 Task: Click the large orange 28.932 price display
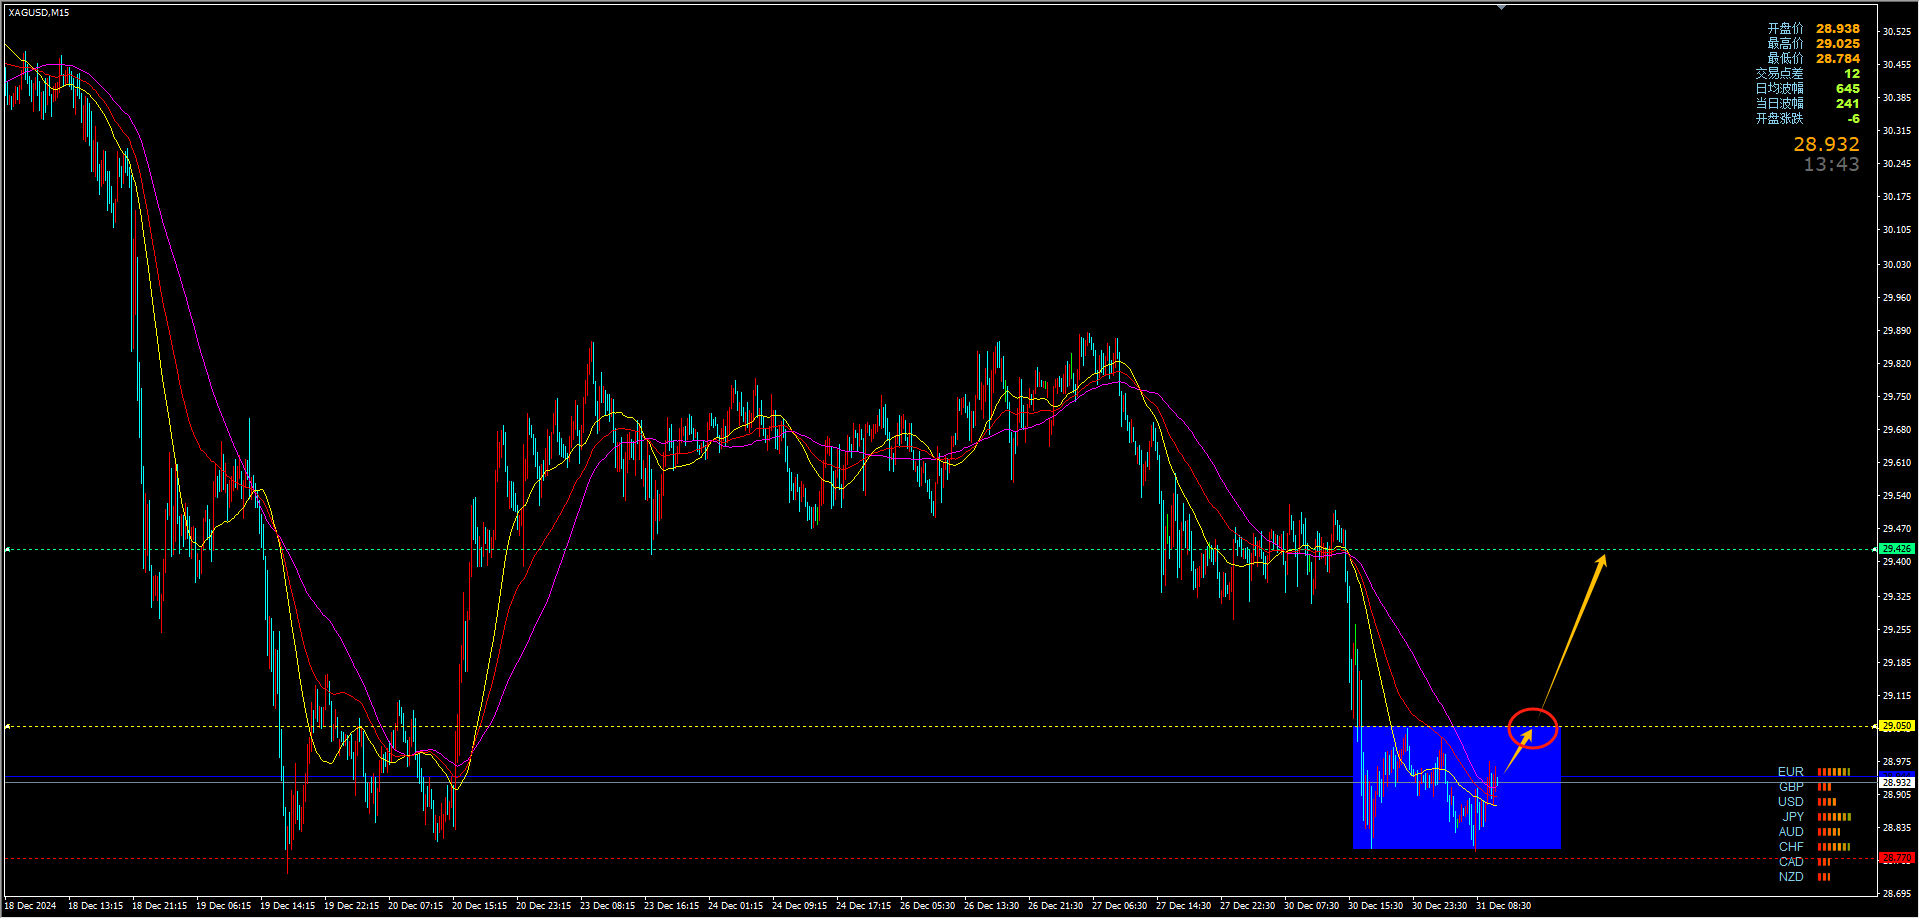point(1826,145)
